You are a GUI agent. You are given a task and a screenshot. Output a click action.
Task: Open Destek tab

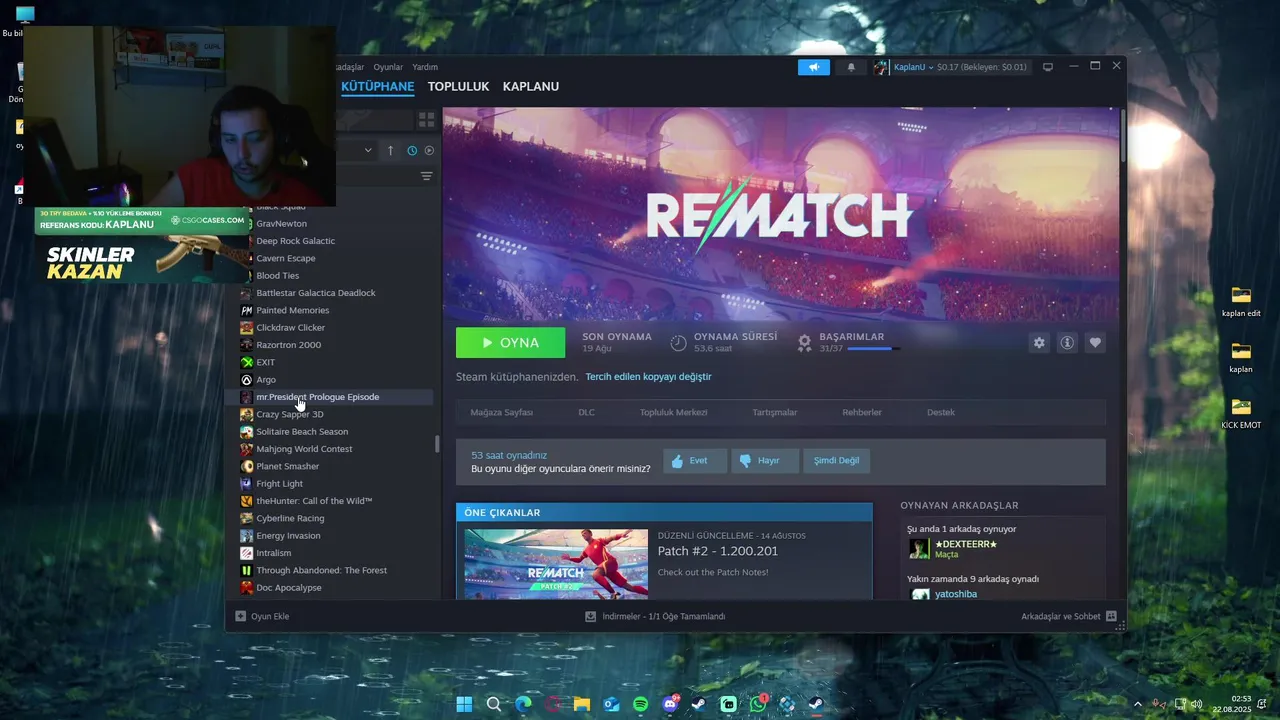pos(940,412)
